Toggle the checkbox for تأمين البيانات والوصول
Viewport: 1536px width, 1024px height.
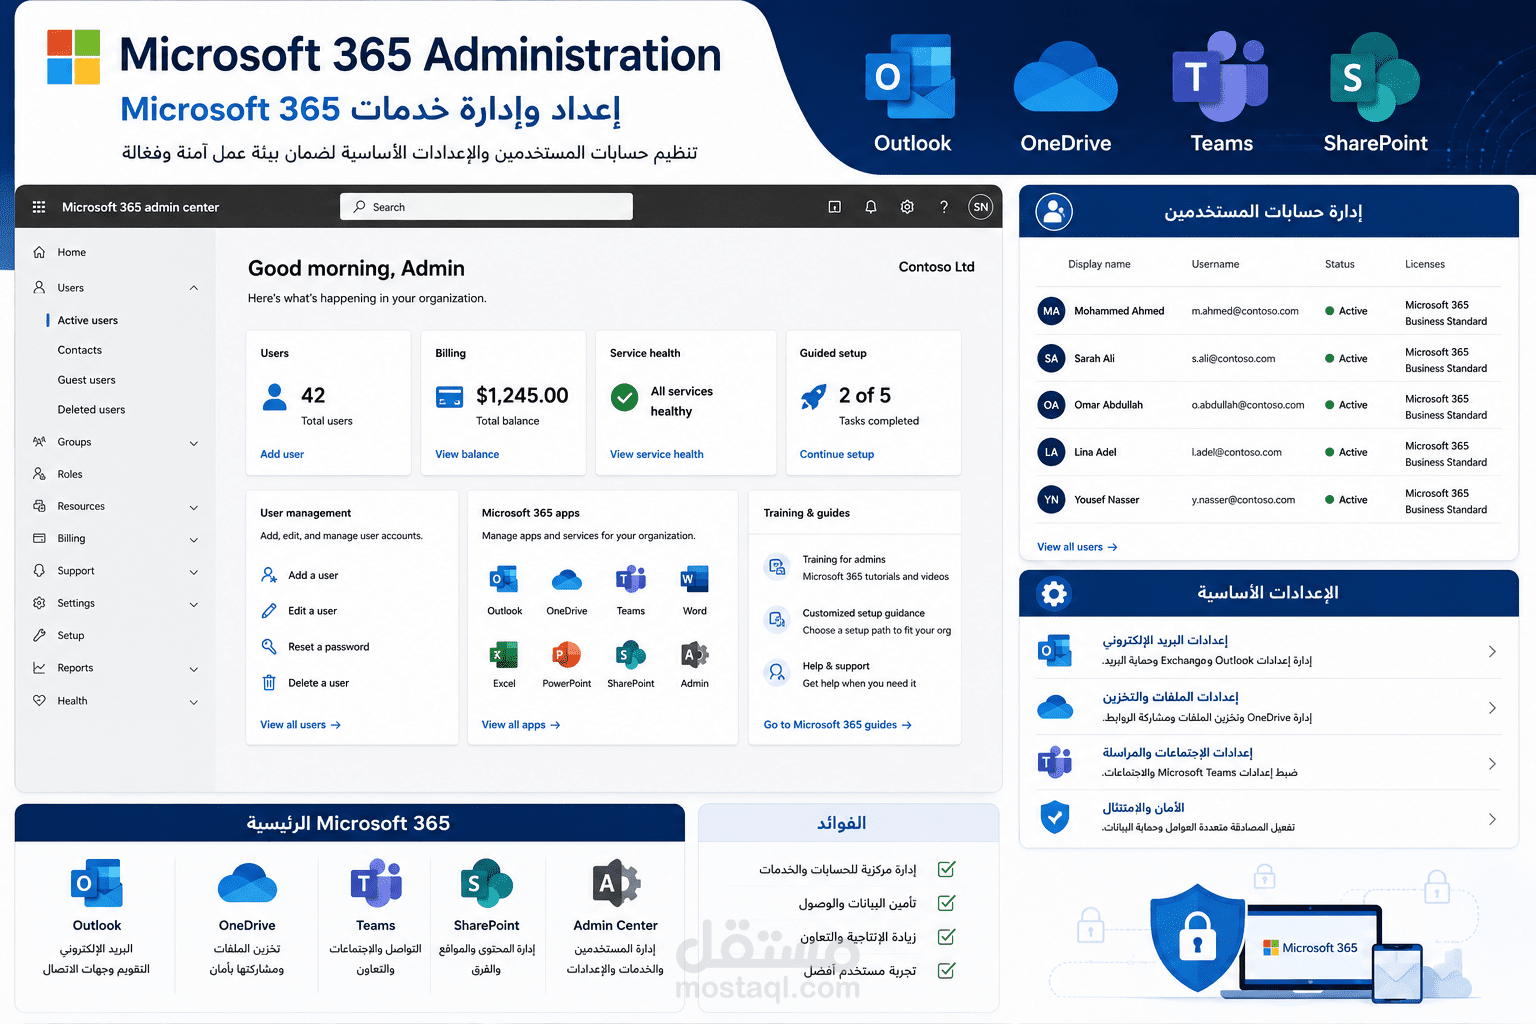tap(946, 903)
